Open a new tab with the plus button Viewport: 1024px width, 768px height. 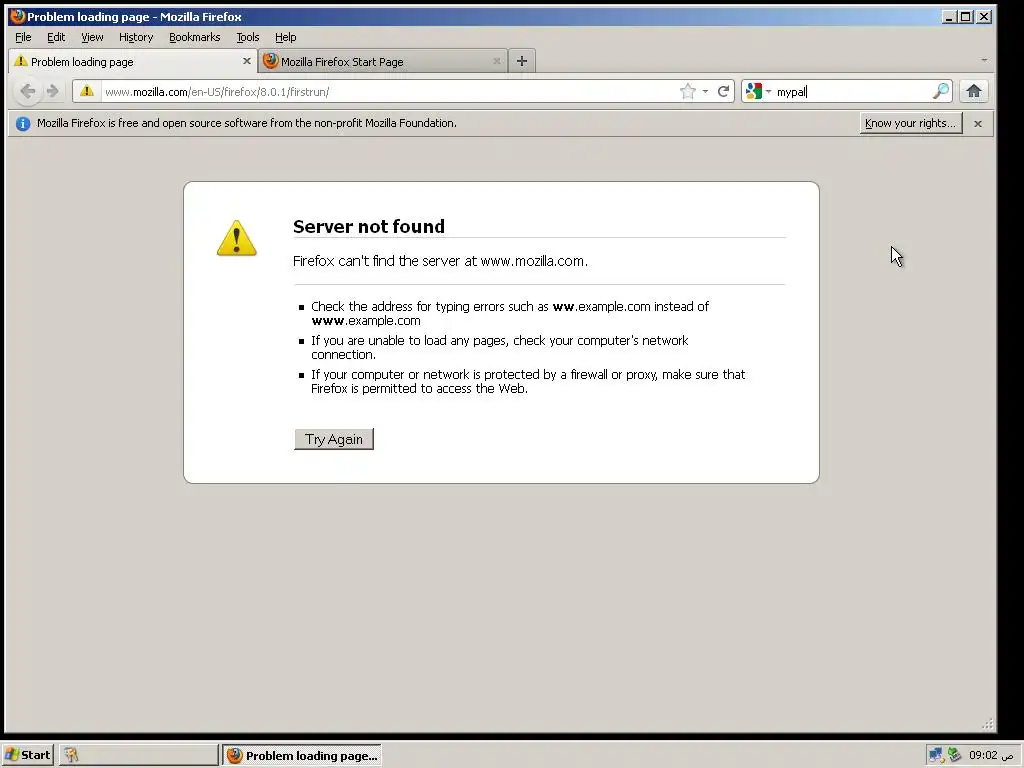pyautogui.click(x=522, y=61)
